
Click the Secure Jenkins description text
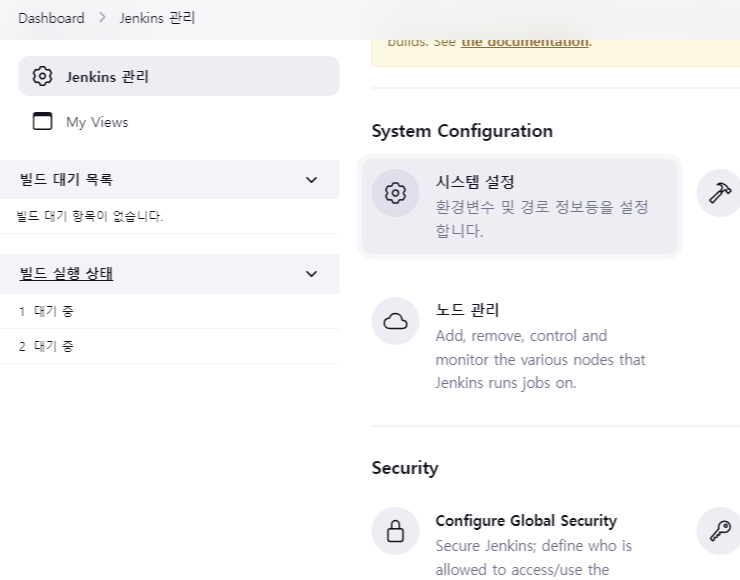[533, 557]
